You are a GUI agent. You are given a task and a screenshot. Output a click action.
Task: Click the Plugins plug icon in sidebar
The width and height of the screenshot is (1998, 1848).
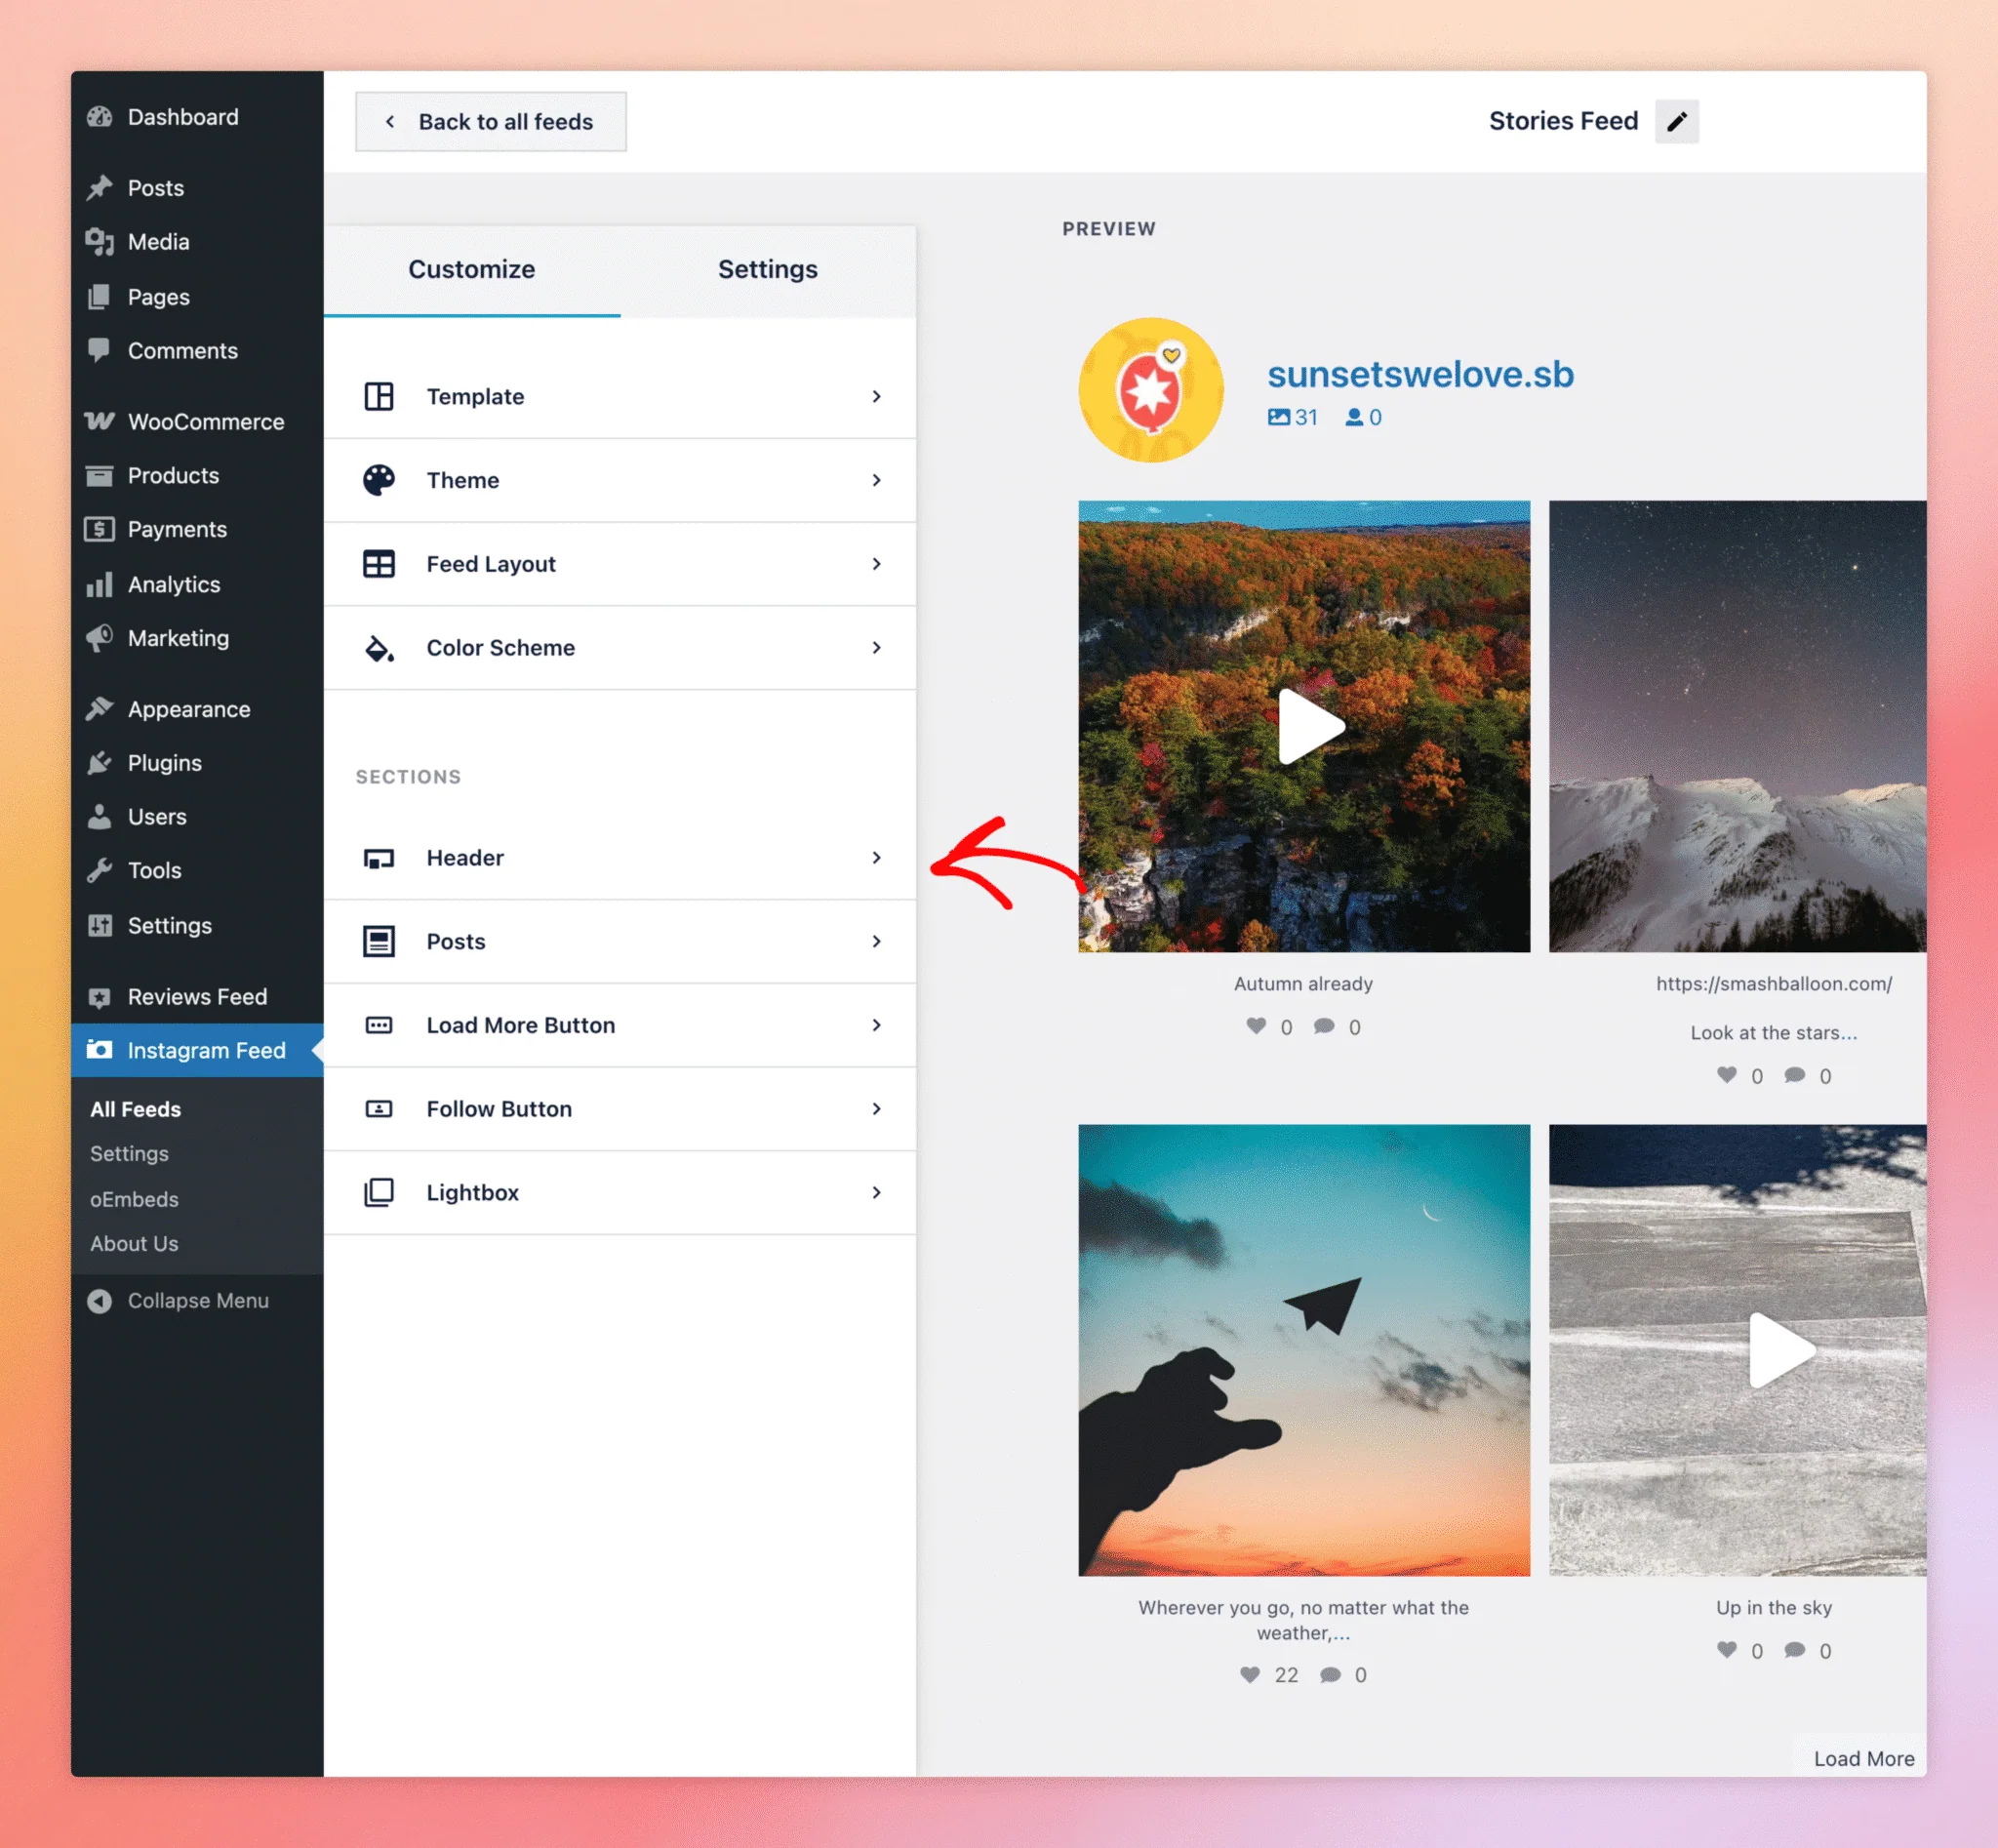(99, 763)
